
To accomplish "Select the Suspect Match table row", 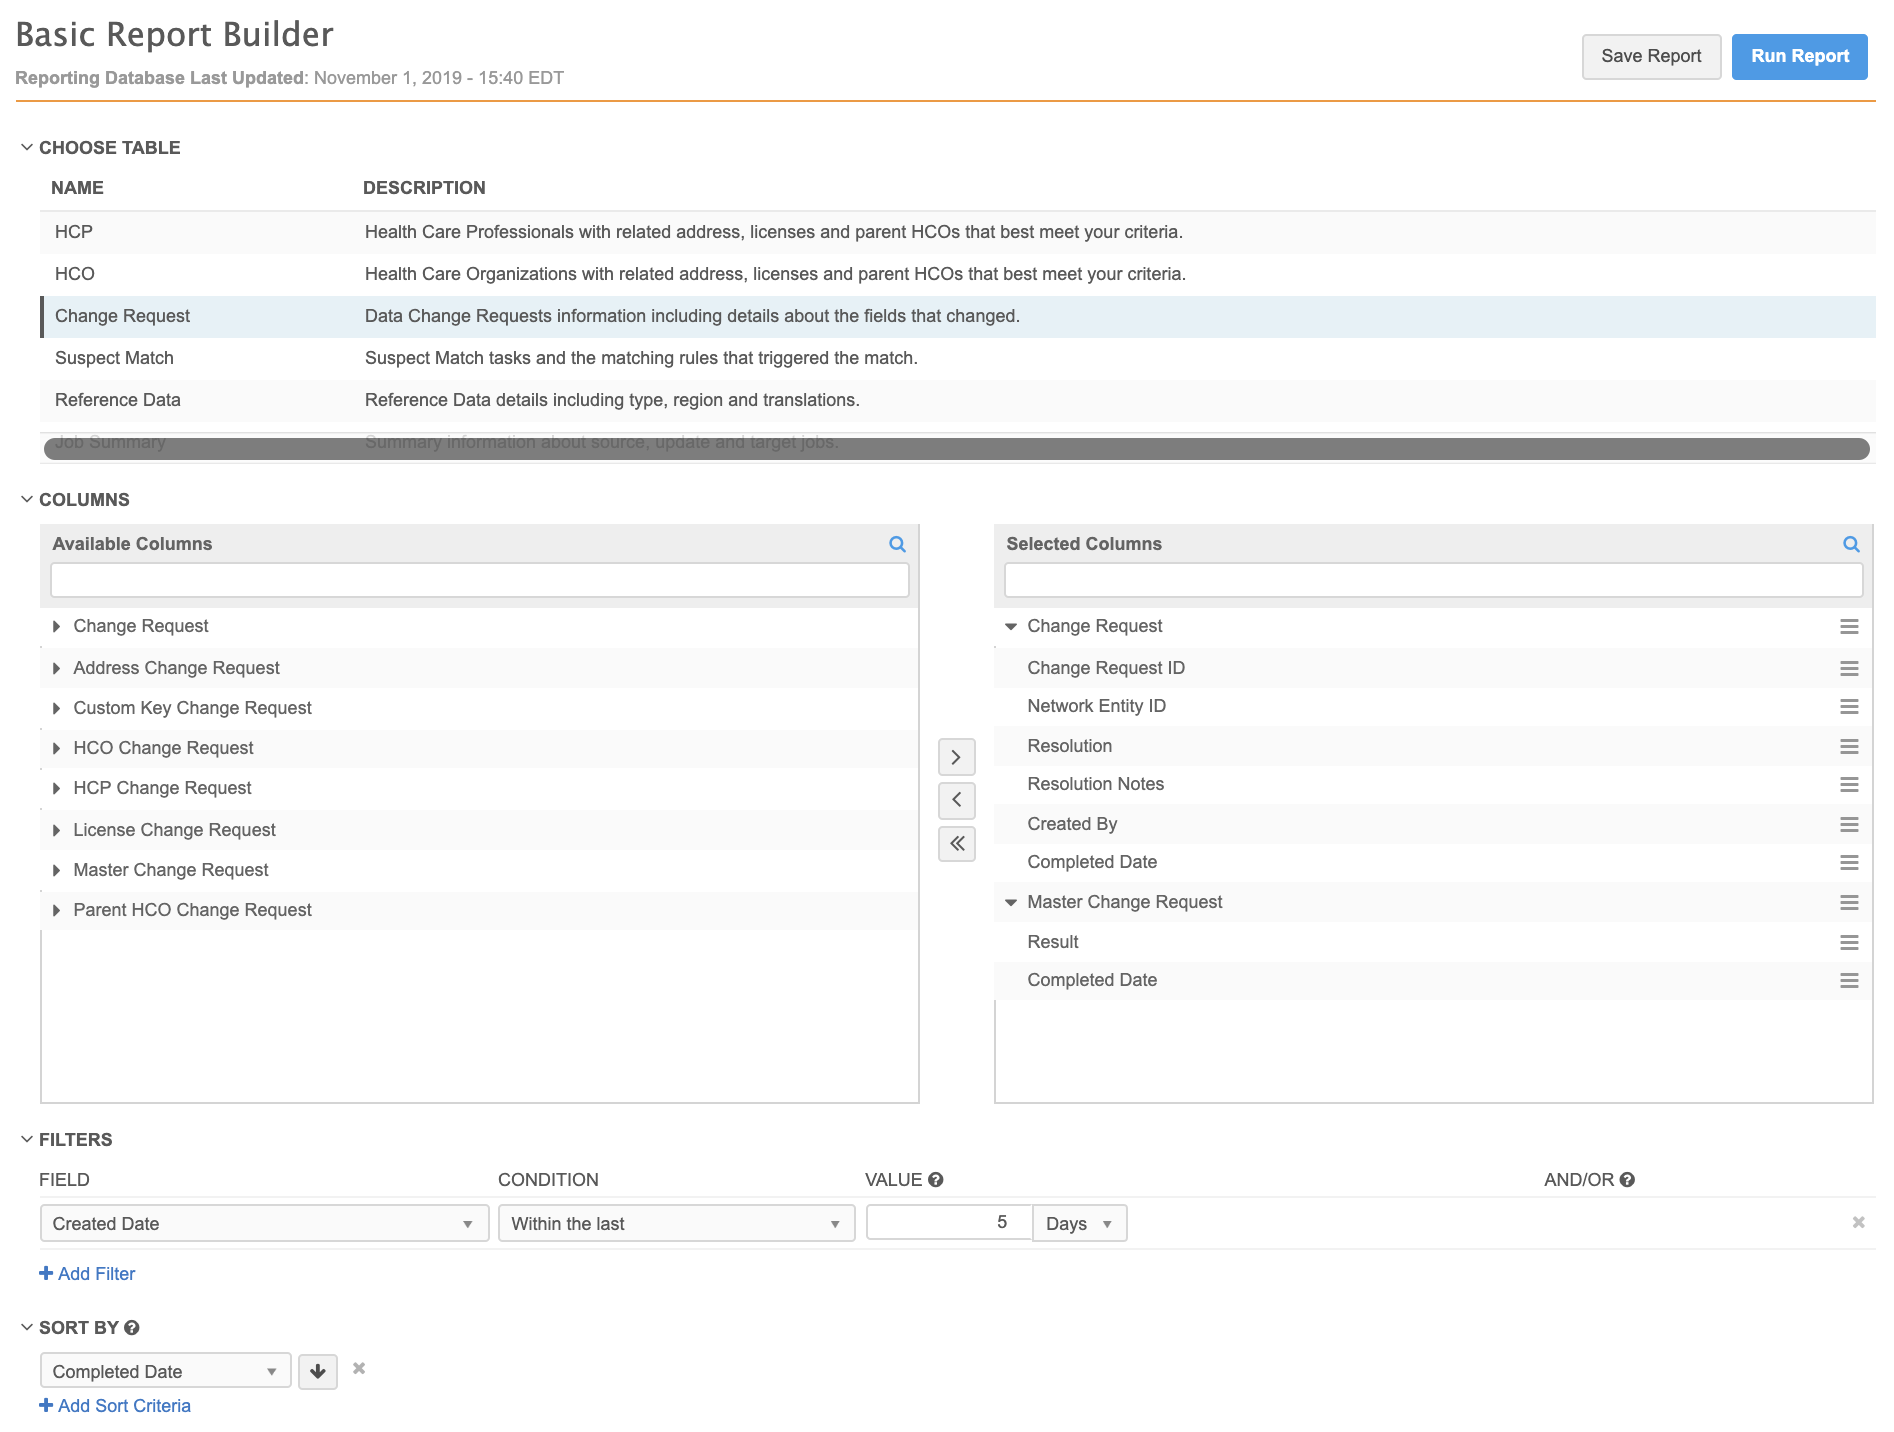I will point(114,358).
